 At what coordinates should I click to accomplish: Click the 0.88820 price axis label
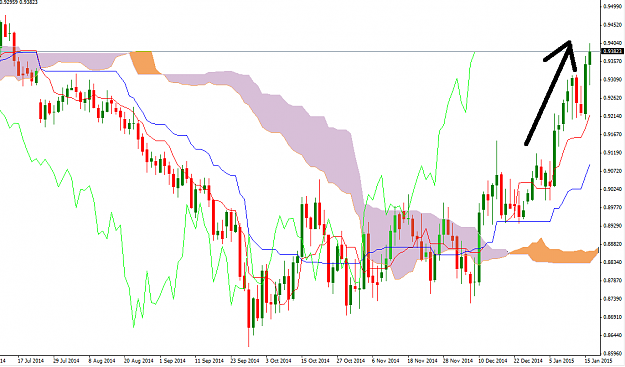tap(613, 244)
